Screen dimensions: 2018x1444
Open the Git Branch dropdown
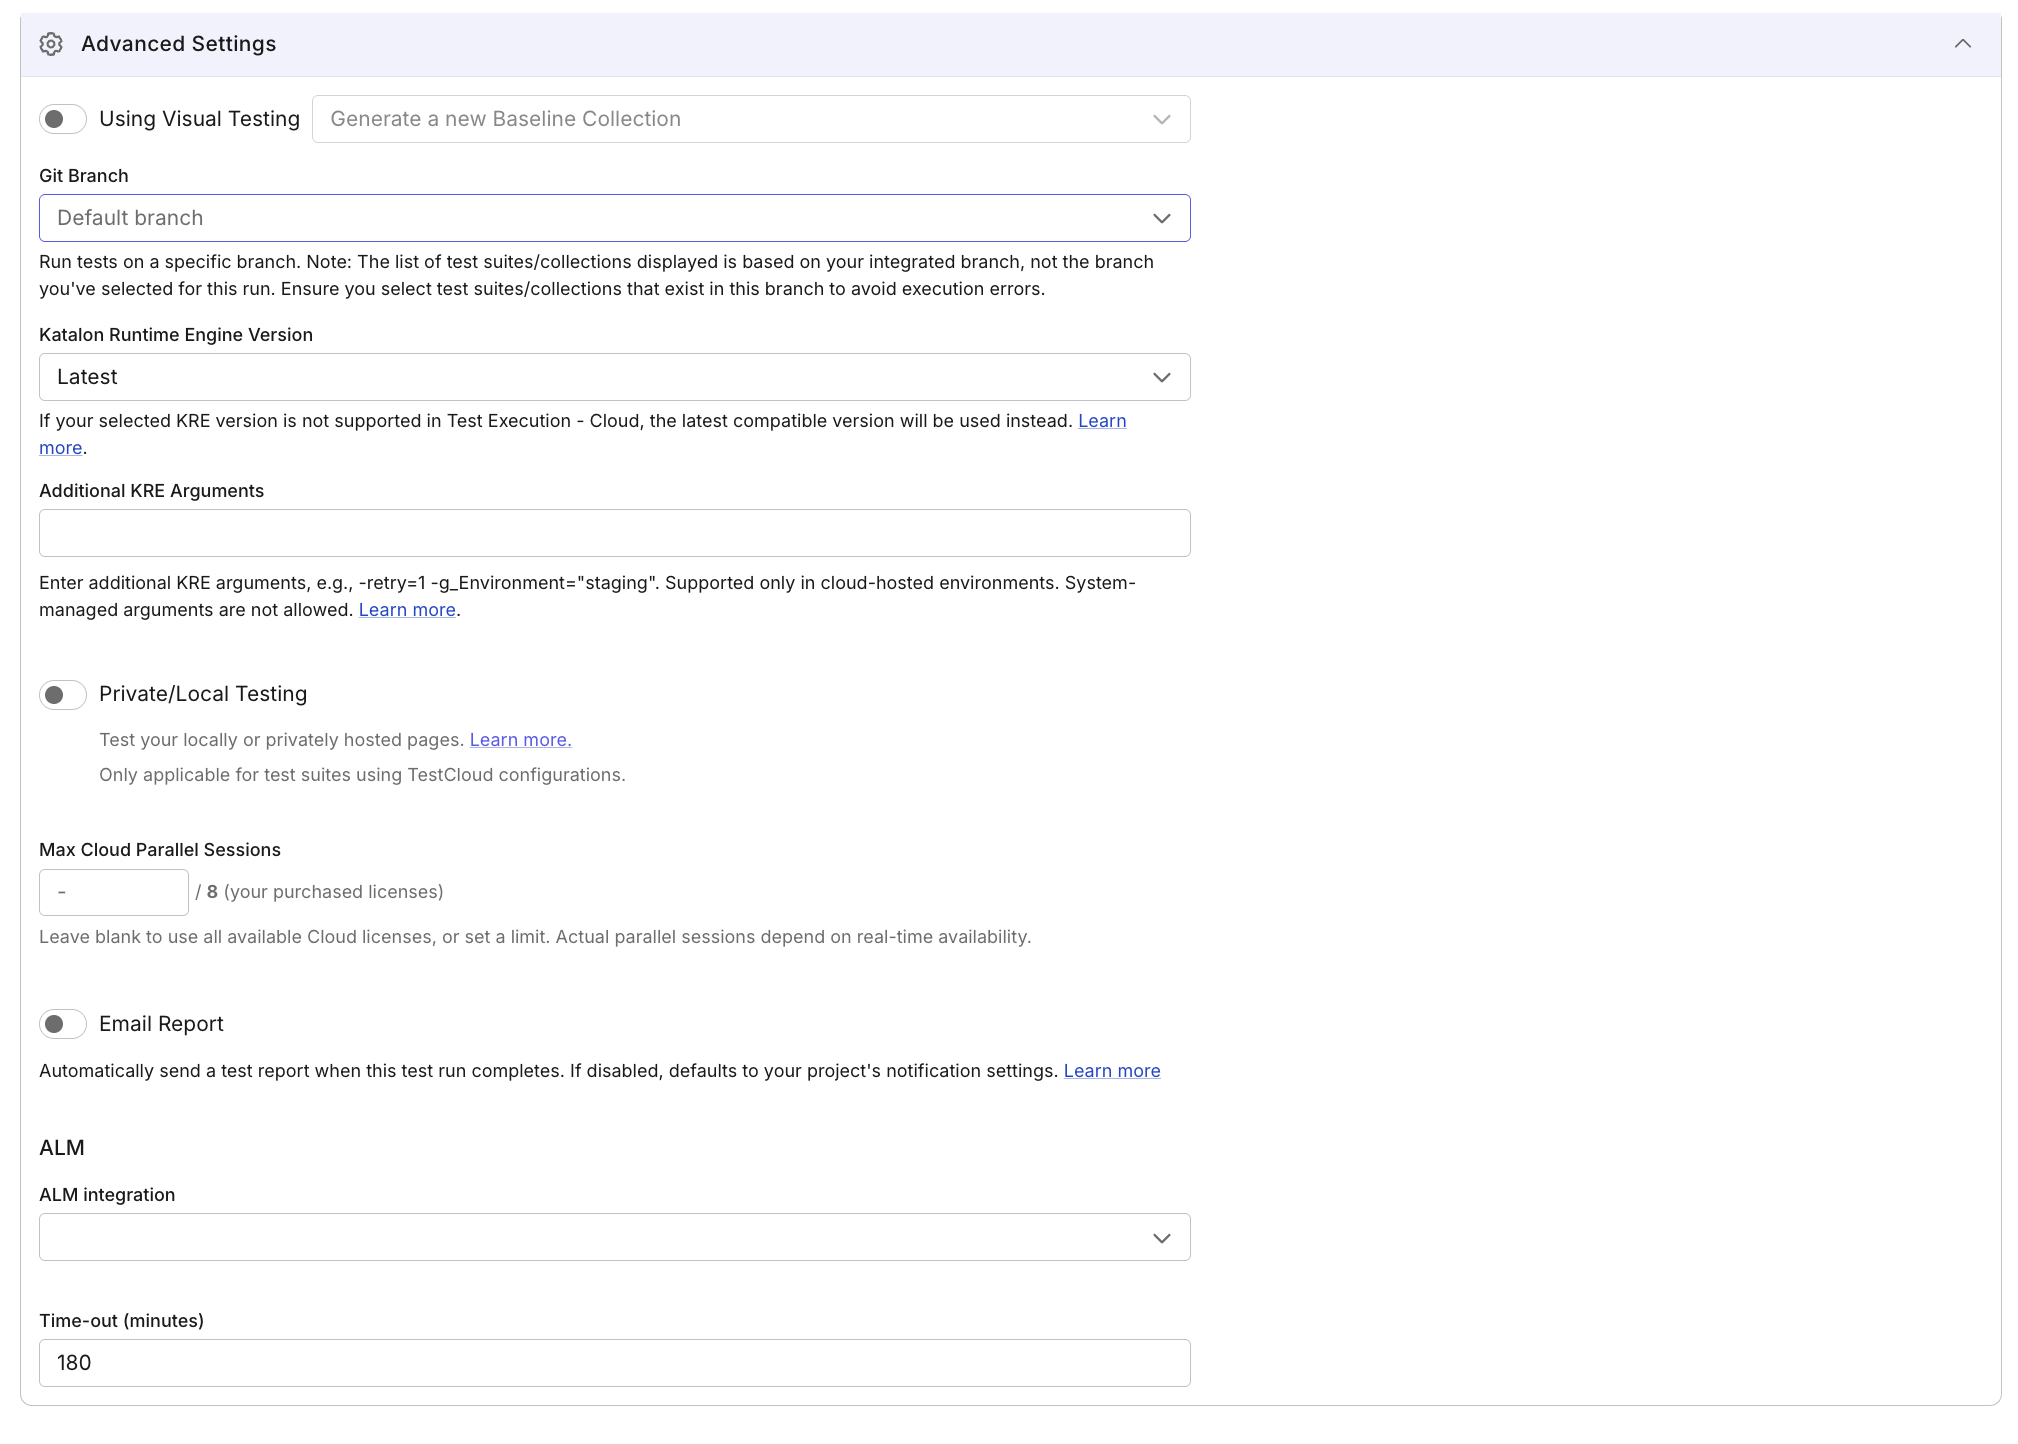point(615,218)
